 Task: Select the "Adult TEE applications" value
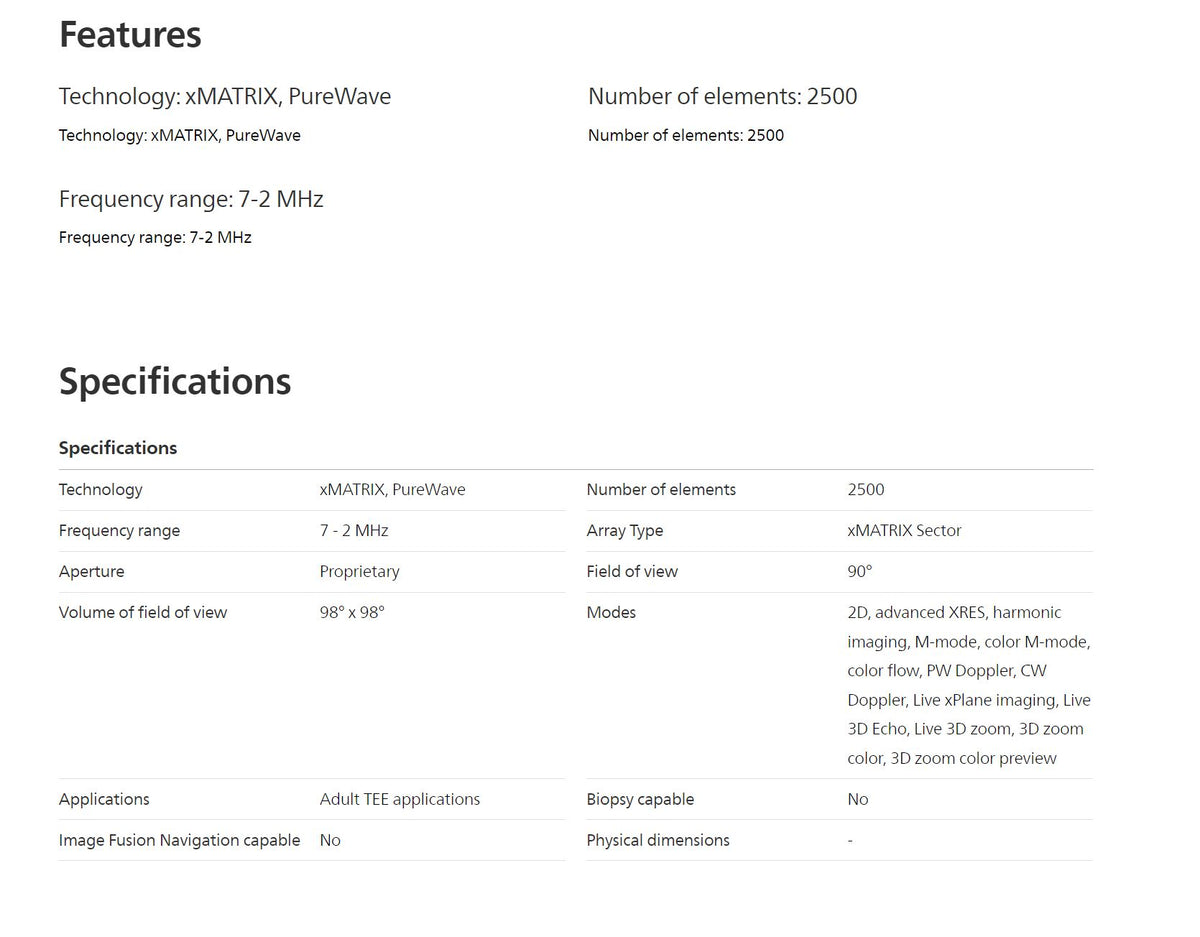click(x=399, y=800)
